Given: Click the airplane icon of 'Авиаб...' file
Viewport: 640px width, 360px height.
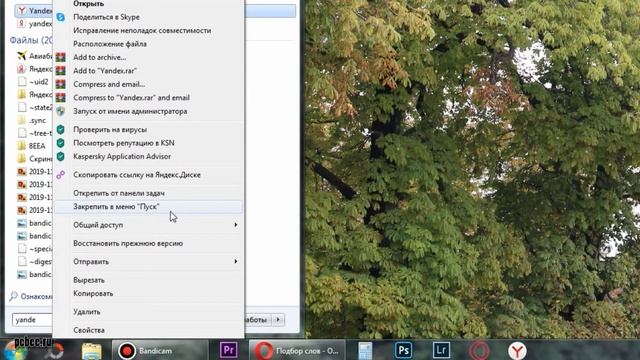Looking at the screenshot, I should pyautogui.click(x=22, y=56).
